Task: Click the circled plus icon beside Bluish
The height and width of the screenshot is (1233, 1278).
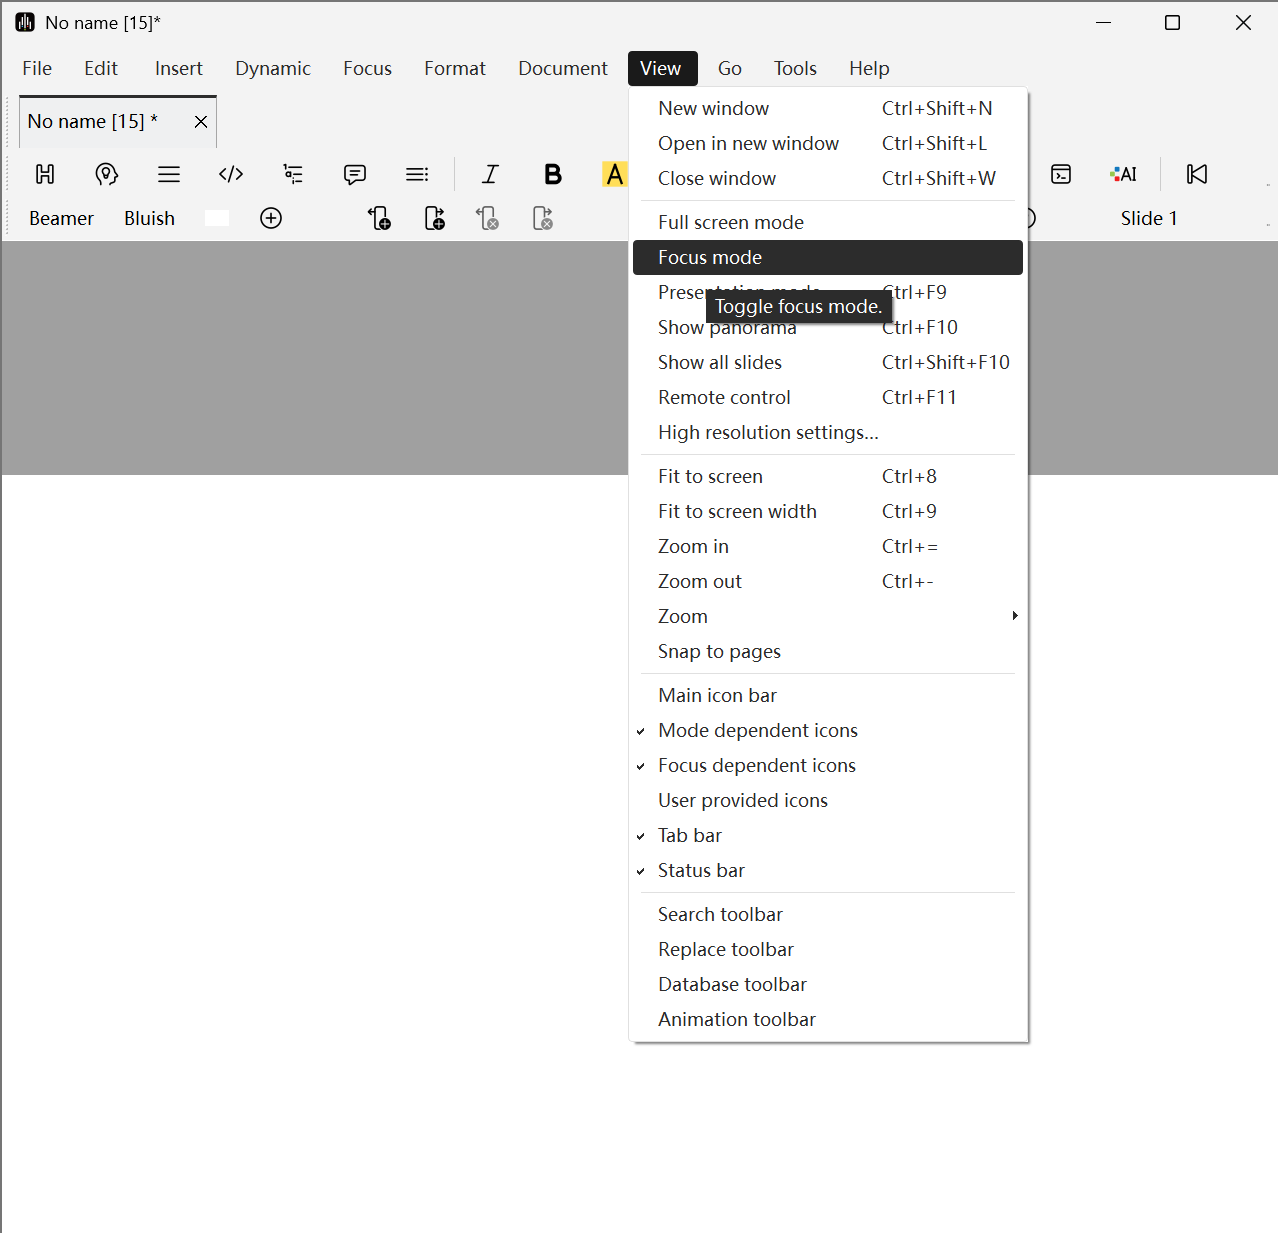Action: pyautogui.click(x=271, y=218)
